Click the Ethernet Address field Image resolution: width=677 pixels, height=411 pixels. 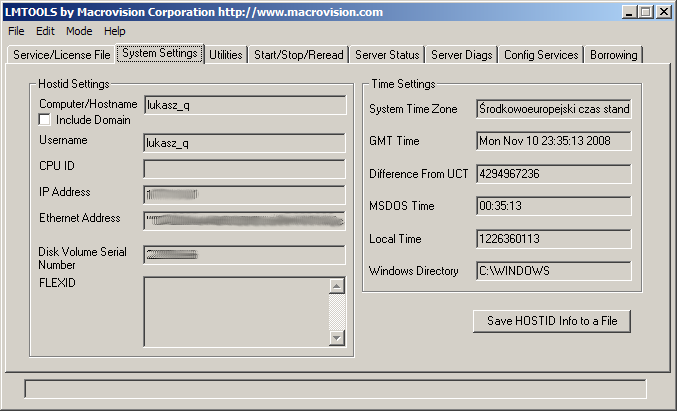tap(244, 221)
